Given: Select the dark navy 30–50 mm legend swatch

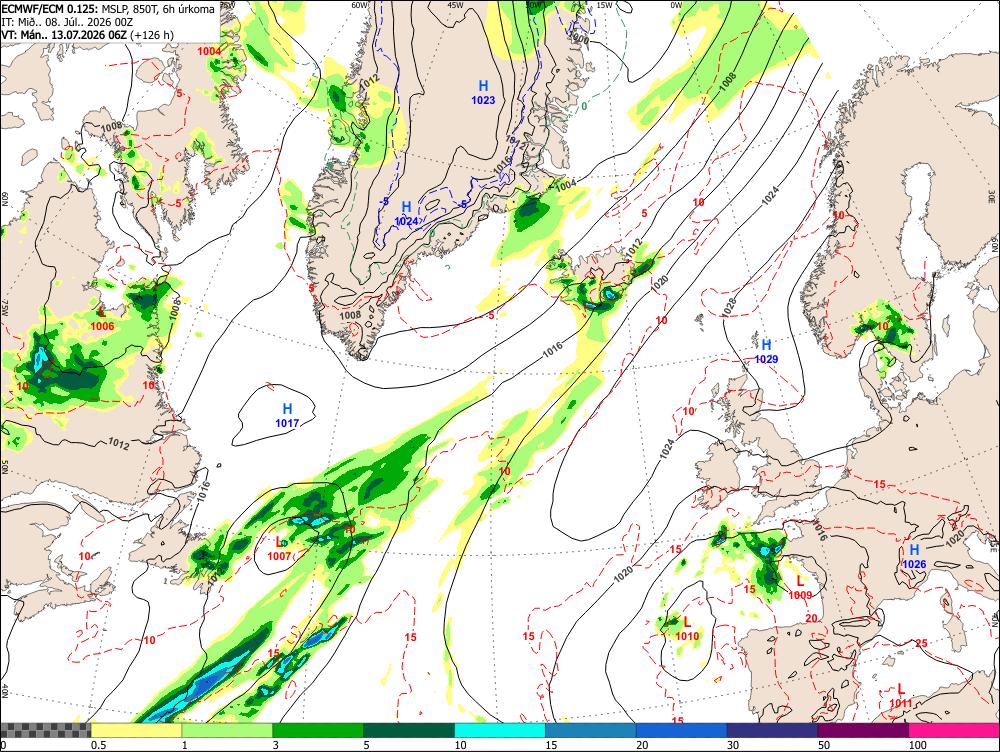Looking at the screenshot, I should (x=772, y=730).
